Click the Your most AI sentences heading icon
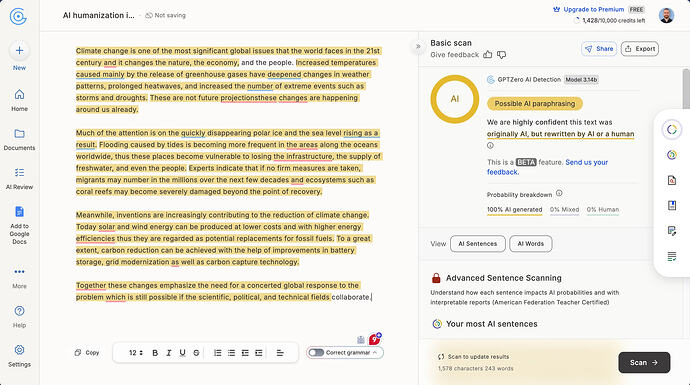The height and width of the screenshot is (385, 690). coord(437,324)
